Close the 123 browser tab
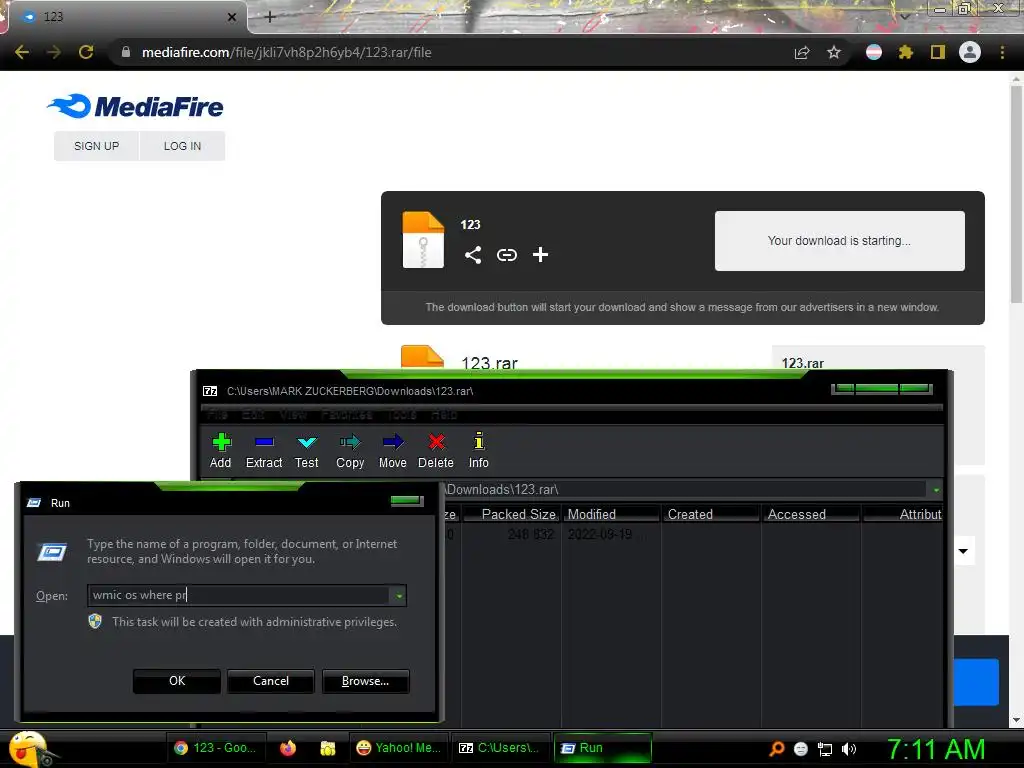The height and width of the screenshot is (768, 1024). 232,17
